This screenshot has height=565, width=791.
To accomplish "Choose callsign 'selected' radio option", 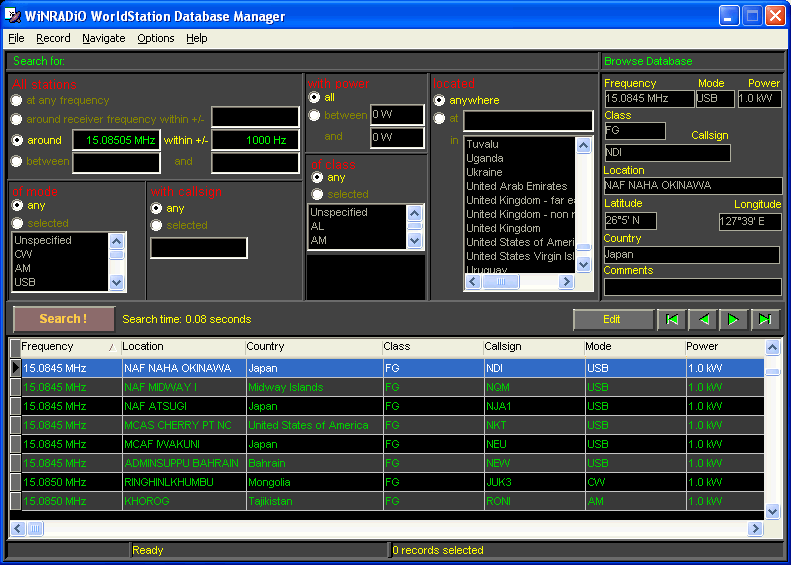I will (x=156, y=225).
